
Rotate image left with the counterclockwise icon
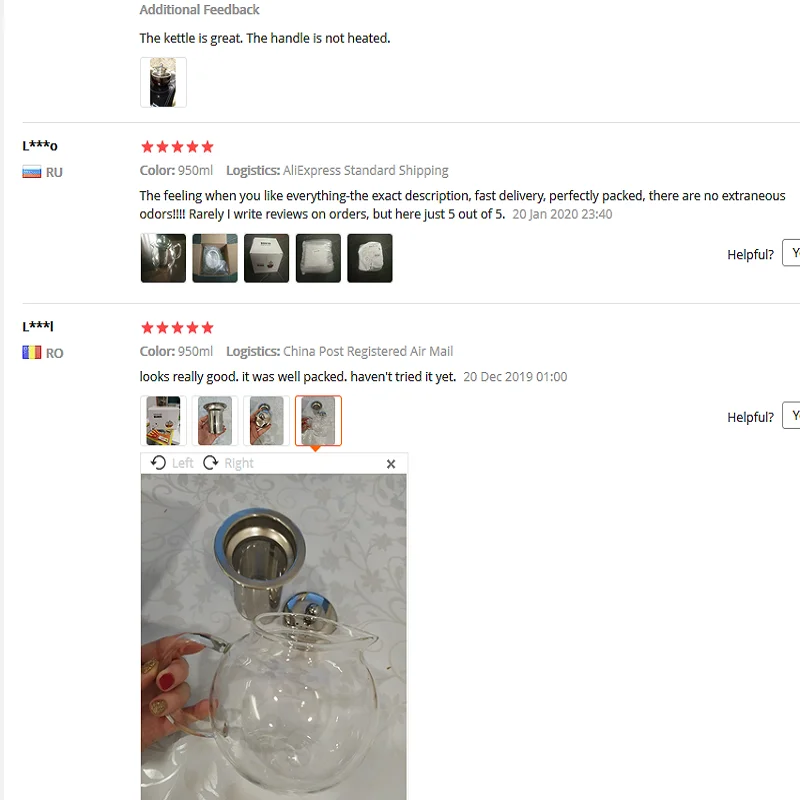pyautogui.click(x=158, y=463)
